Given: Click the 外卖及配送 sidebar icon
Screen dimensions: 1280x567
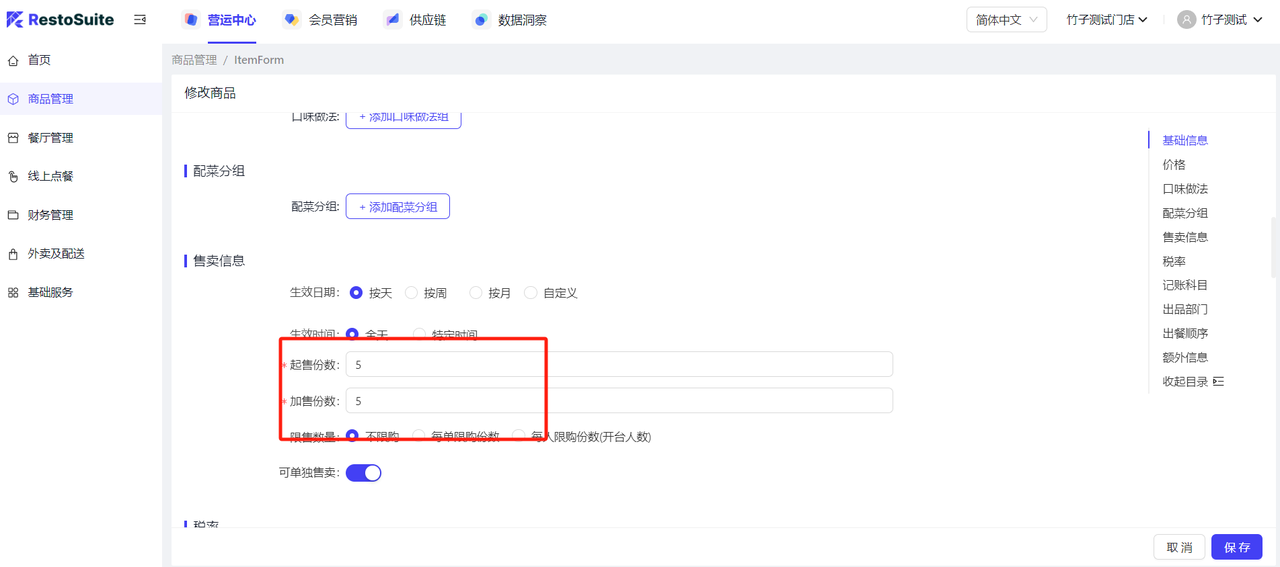Looking at the screenshot, I should tap(13, 254).
